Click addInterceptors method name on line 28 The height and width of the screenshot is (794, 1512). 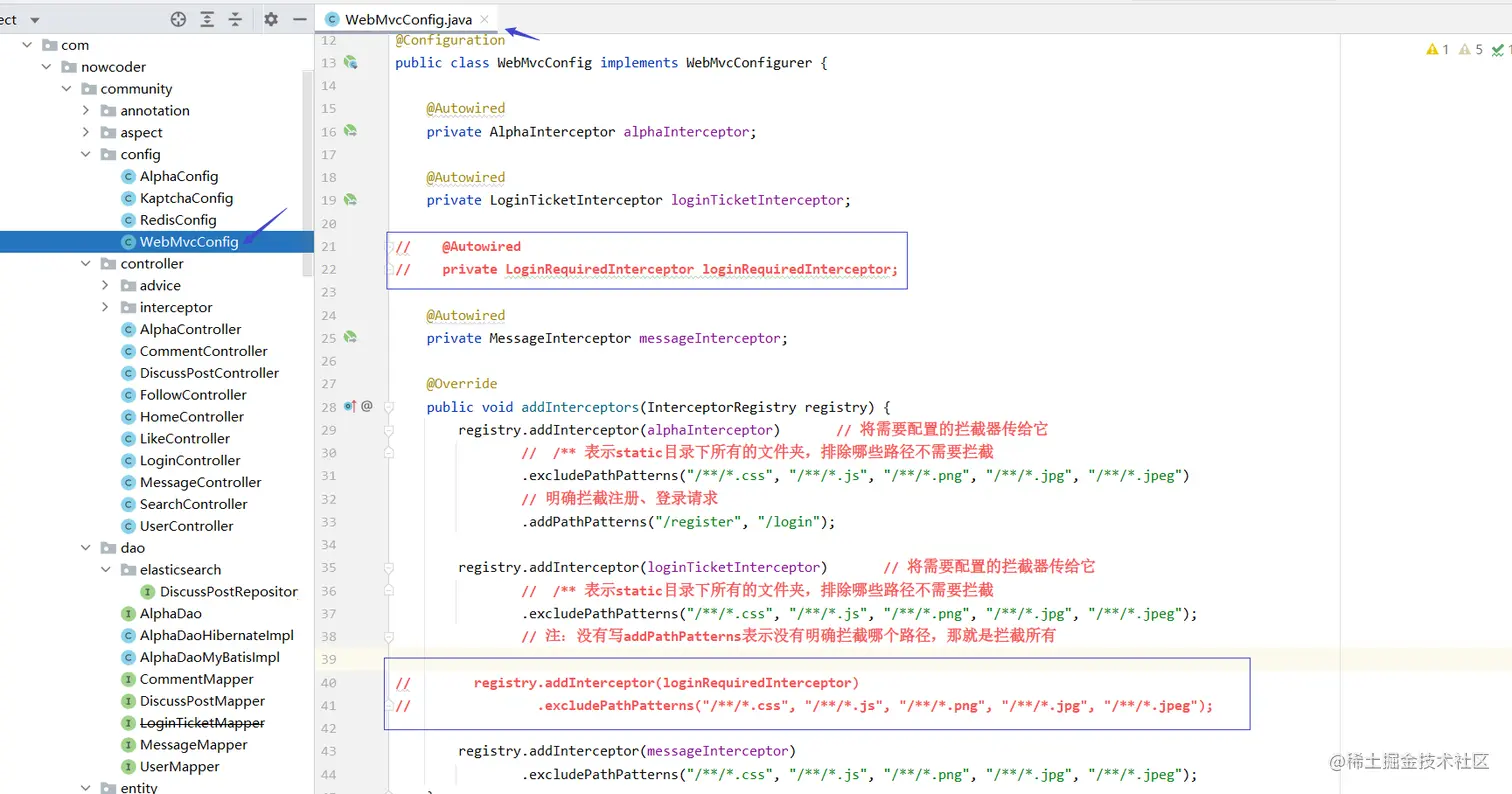click(x=580, y=407)
